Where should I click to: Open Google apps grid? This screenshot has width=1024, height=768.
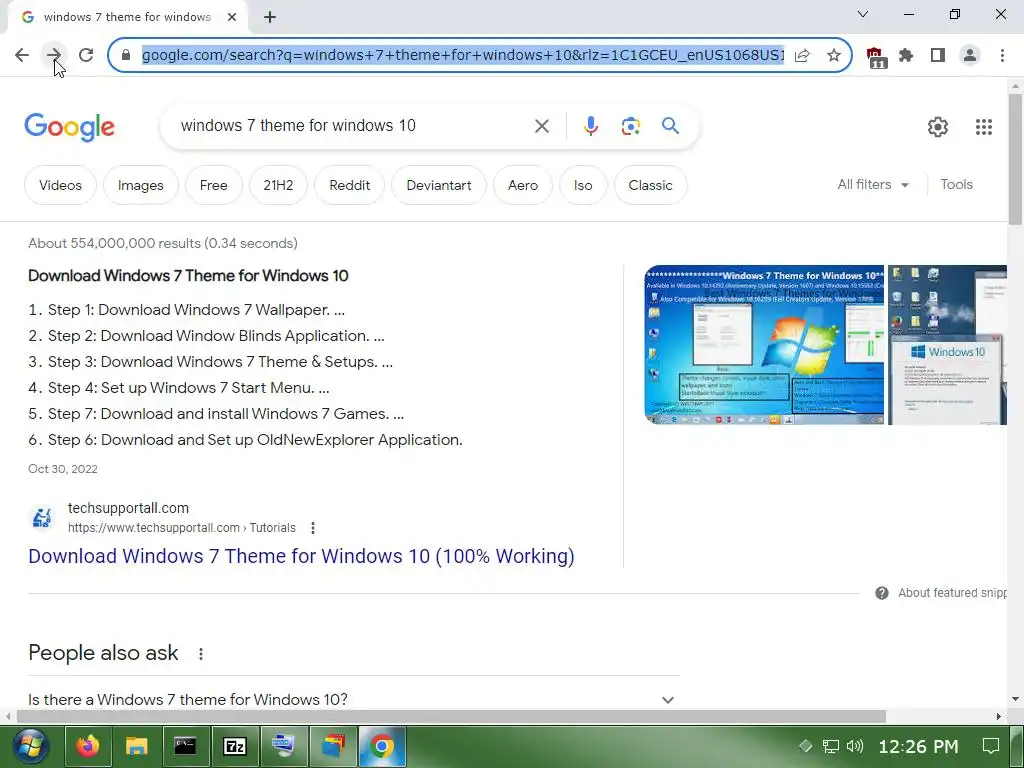984,127
